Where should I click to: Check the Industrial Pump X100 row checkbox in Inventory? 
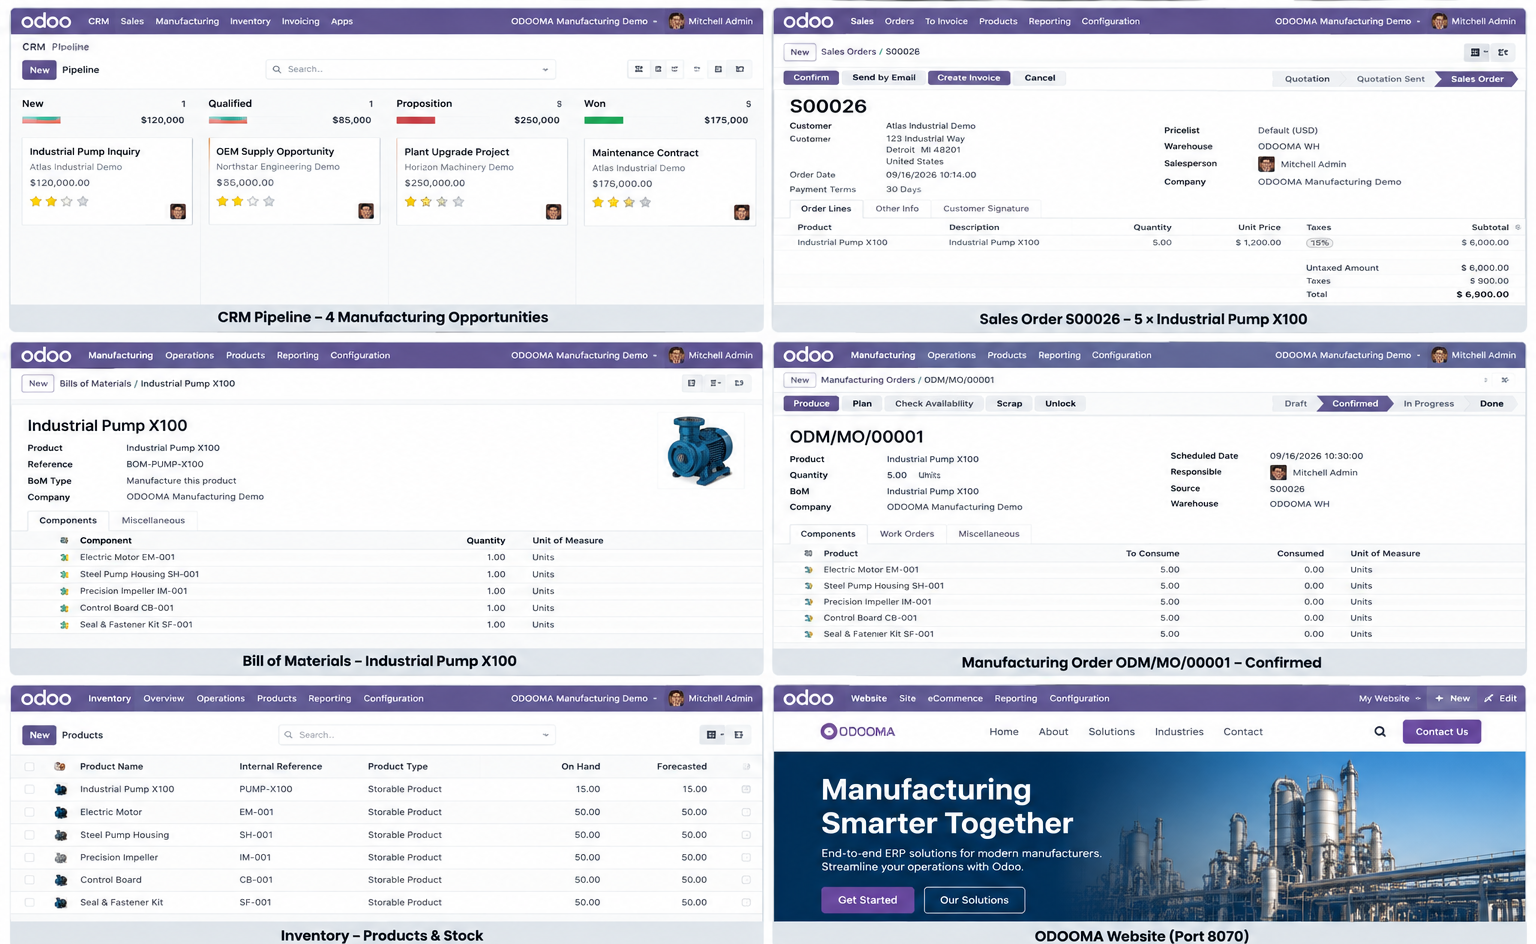[29, 789]
